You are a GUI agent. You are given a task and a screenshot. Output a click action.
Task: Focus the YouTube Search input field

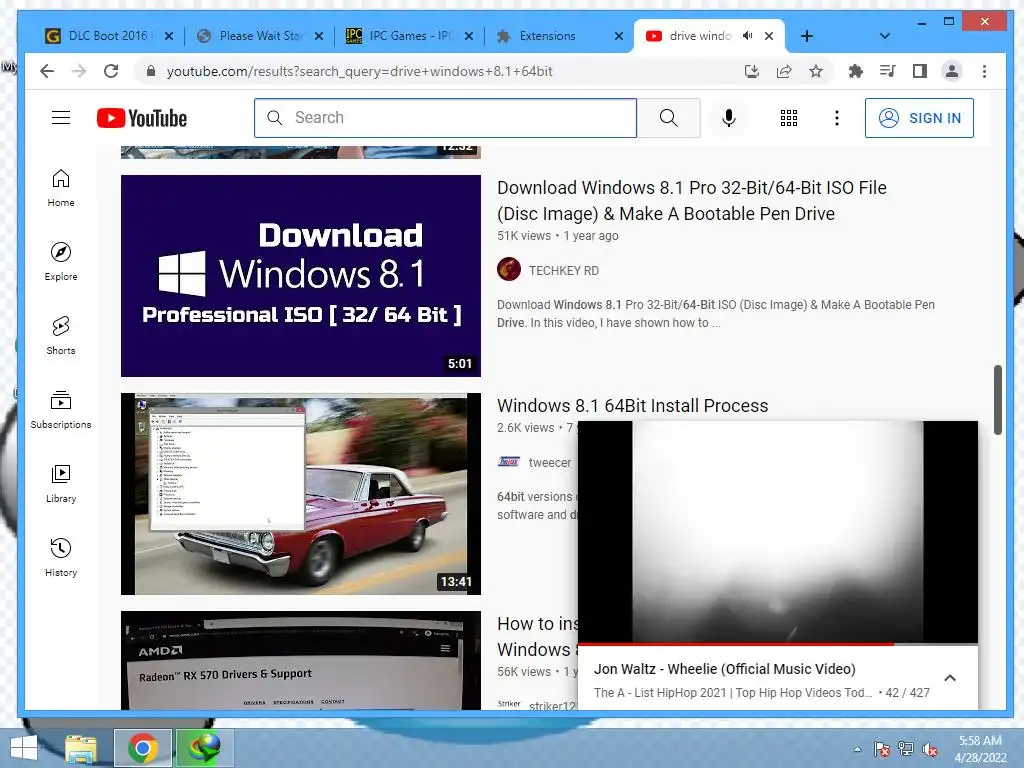(x=445, y=118)
